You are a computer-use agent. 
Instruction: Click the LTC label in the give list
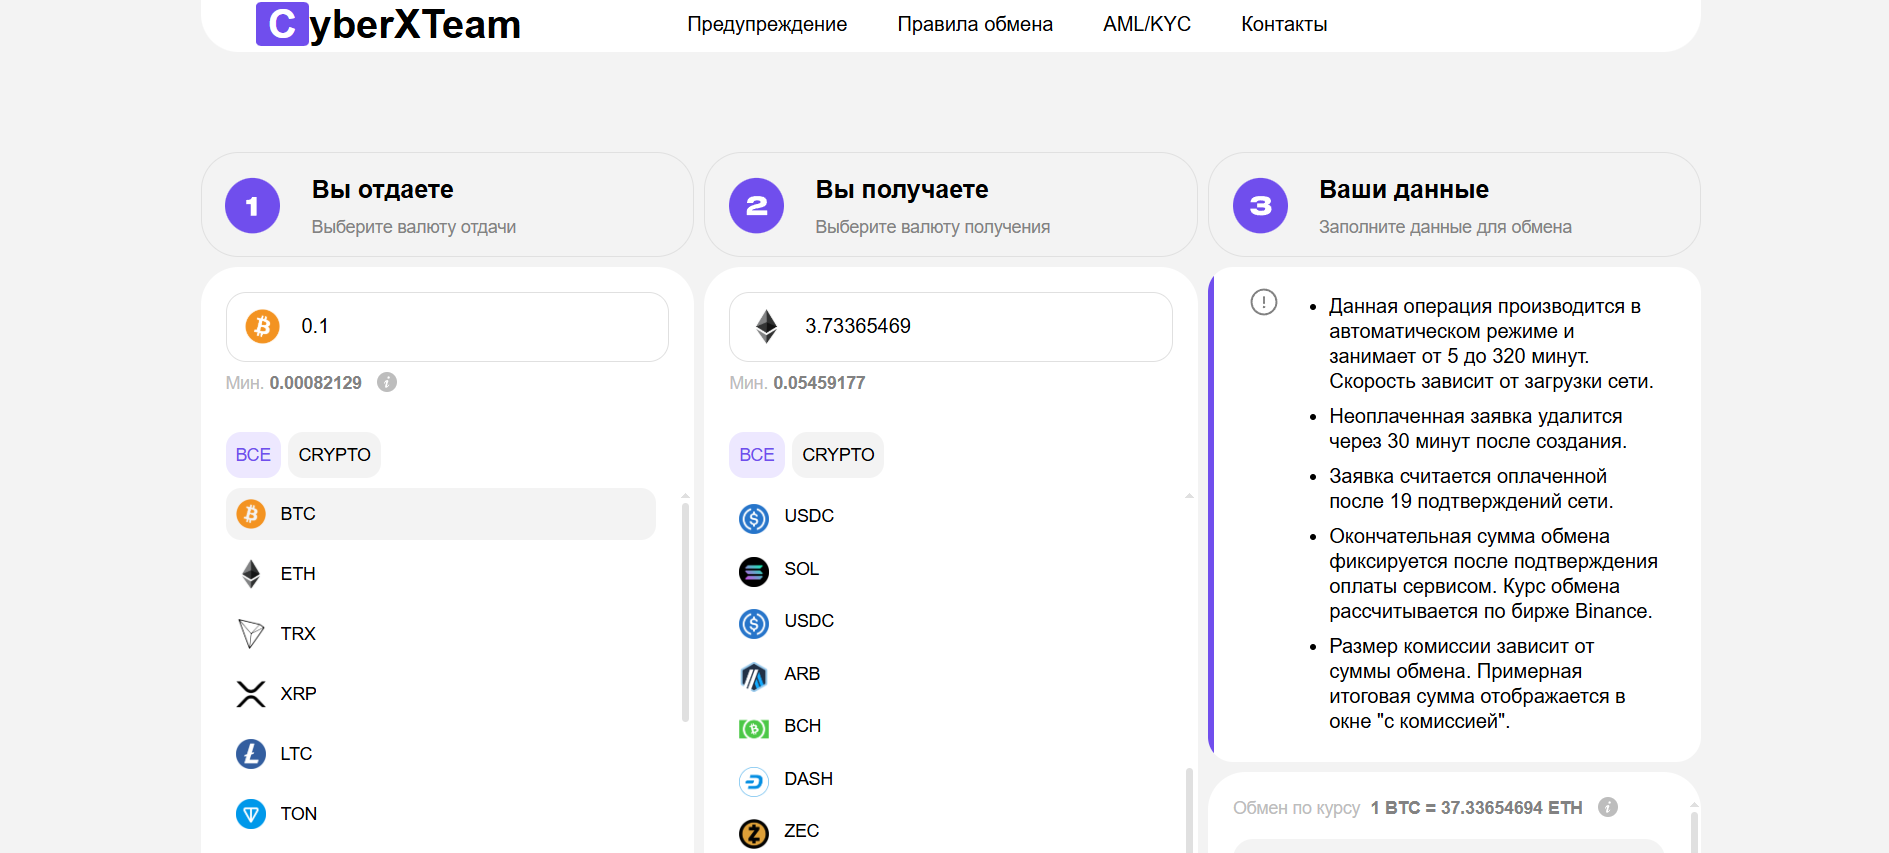click(x=296, y=754)
